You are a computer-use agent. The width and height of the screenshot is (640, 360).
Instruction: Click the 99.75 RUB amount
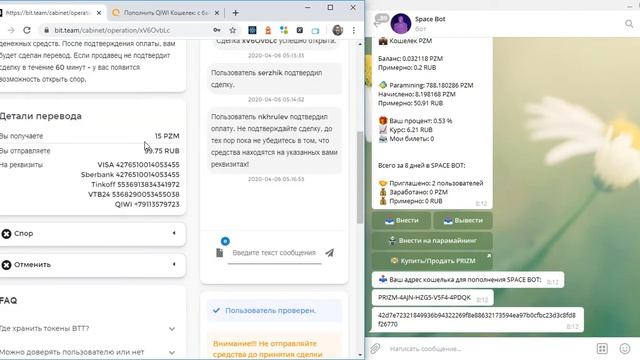(162, 151)
